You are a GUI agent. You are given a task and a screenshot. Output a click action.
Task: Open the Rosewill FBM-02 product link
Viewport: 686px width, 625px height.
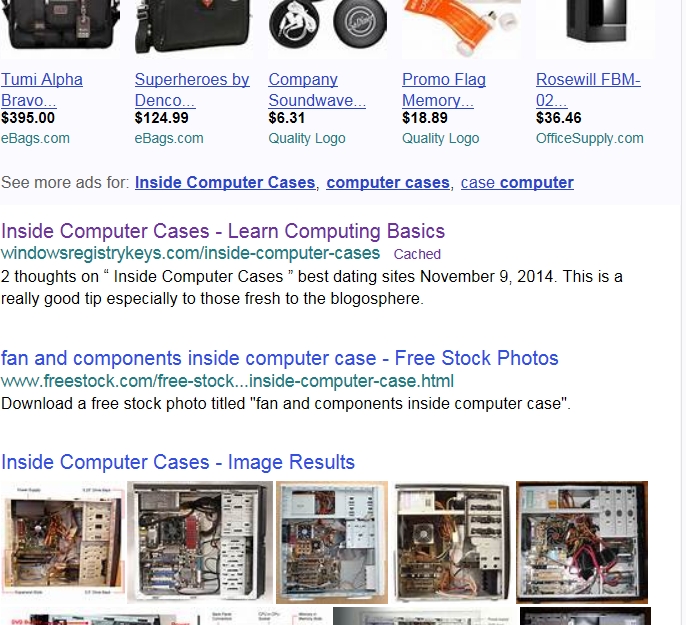pos(588,90)
